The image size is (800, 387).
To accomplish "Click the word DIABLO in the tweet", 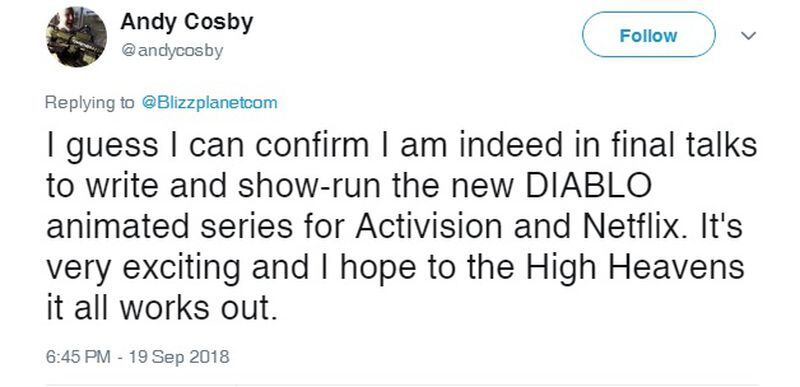I will tap(588, 186).
